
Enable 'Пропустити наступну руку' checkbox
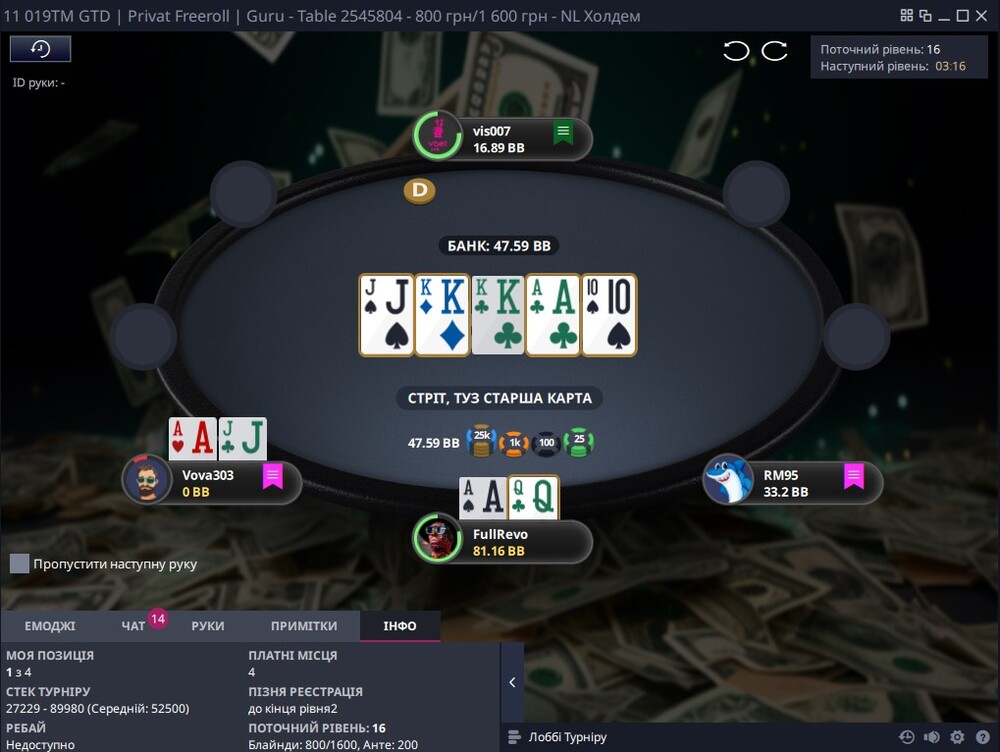(20, 563)
